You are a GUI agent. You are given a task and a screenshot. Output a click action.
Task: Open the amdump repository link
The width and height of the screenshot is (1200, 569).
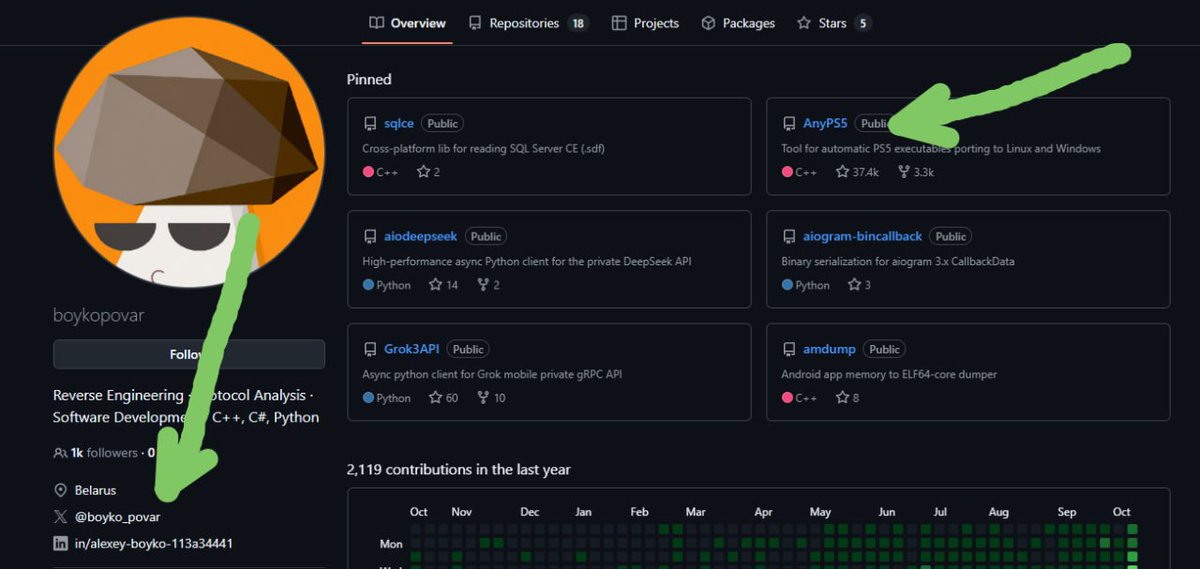[829, 350]
